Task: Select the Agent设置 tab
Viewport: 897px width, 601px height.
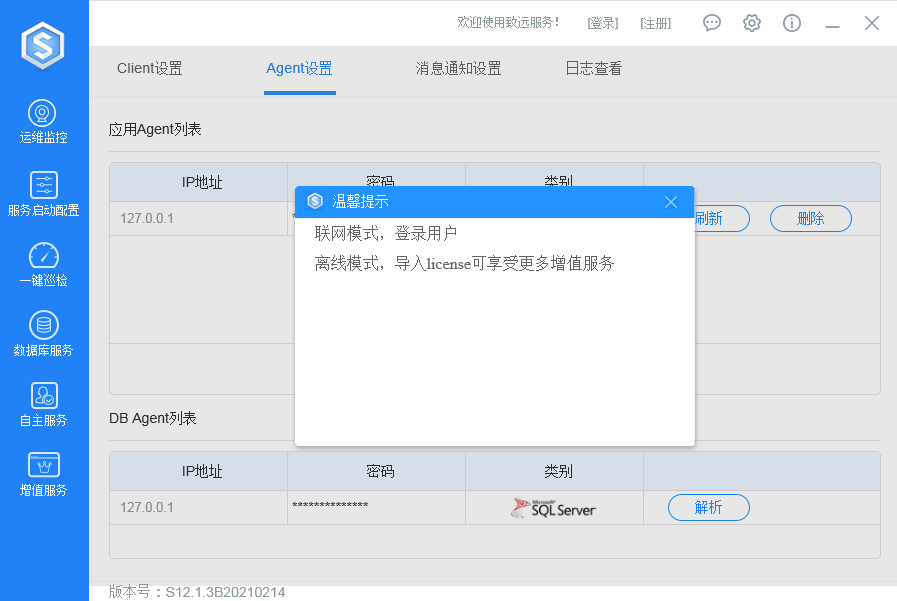Action: coord(299,69)
